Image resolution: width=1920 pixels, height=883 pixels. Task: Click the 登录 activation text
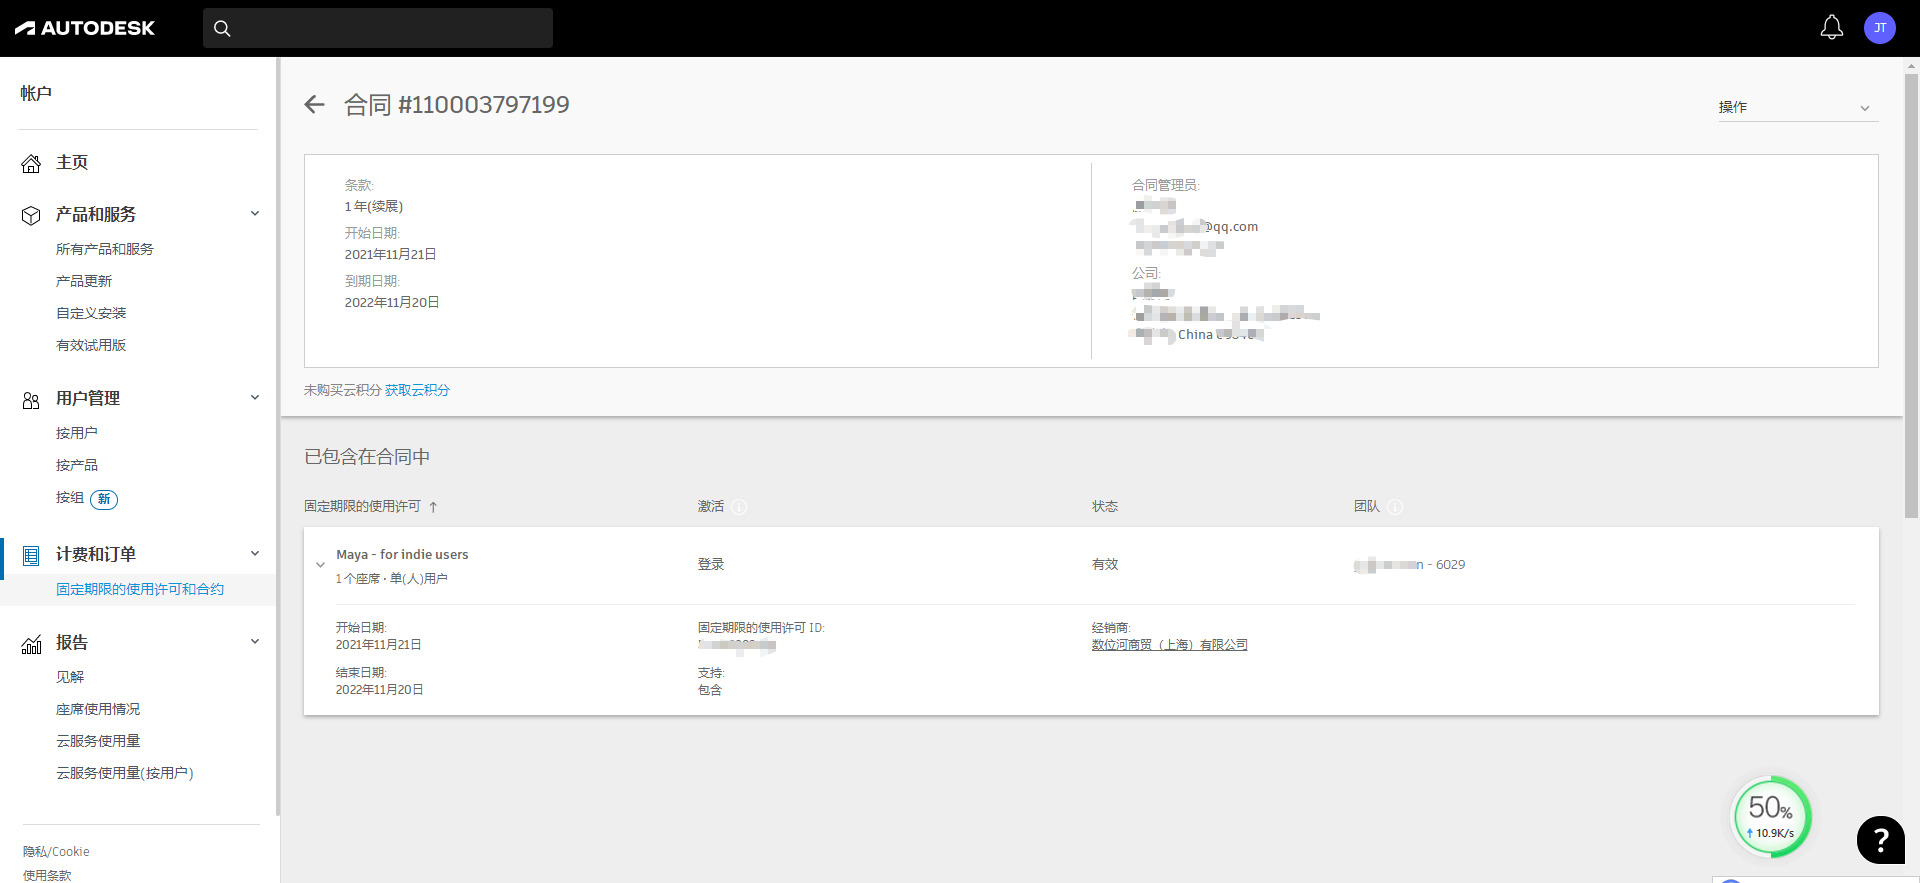(710, 565)
